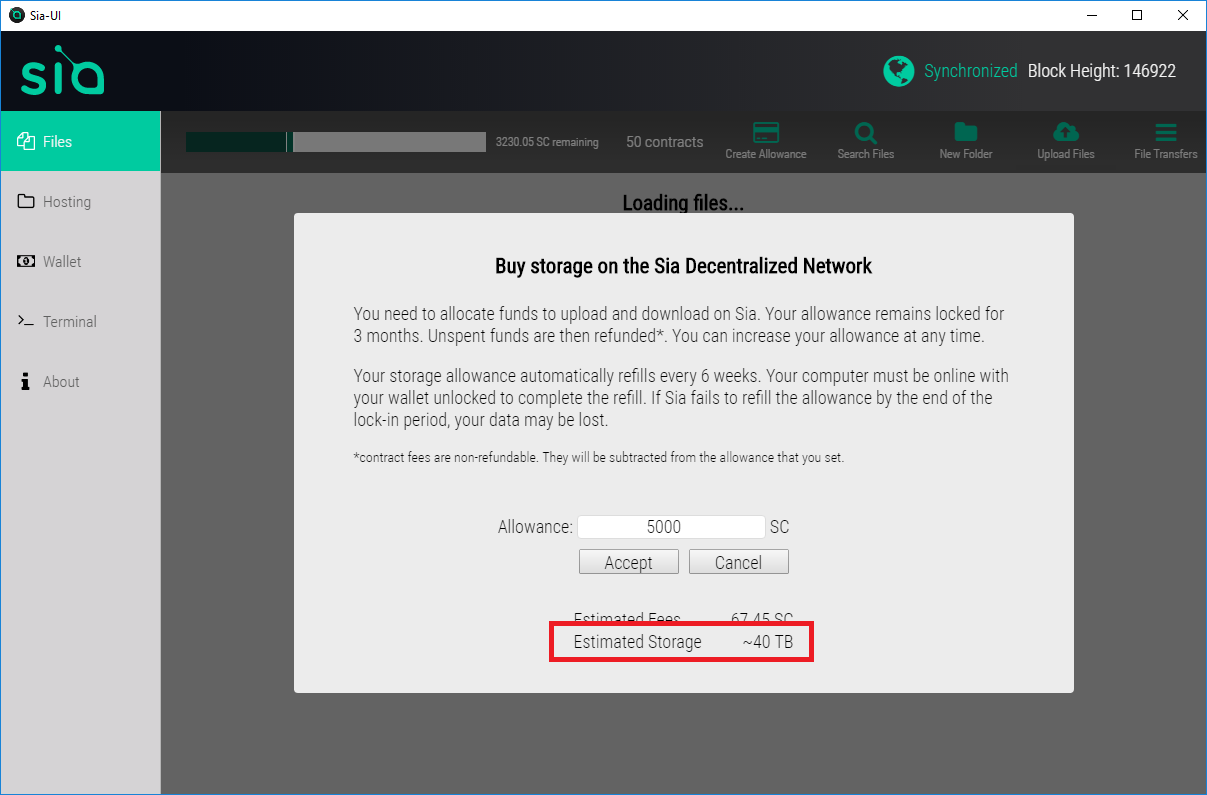1207x795 pixels.
Task: Click the Sia-UI title bar app icon
Action: (16, 15)
